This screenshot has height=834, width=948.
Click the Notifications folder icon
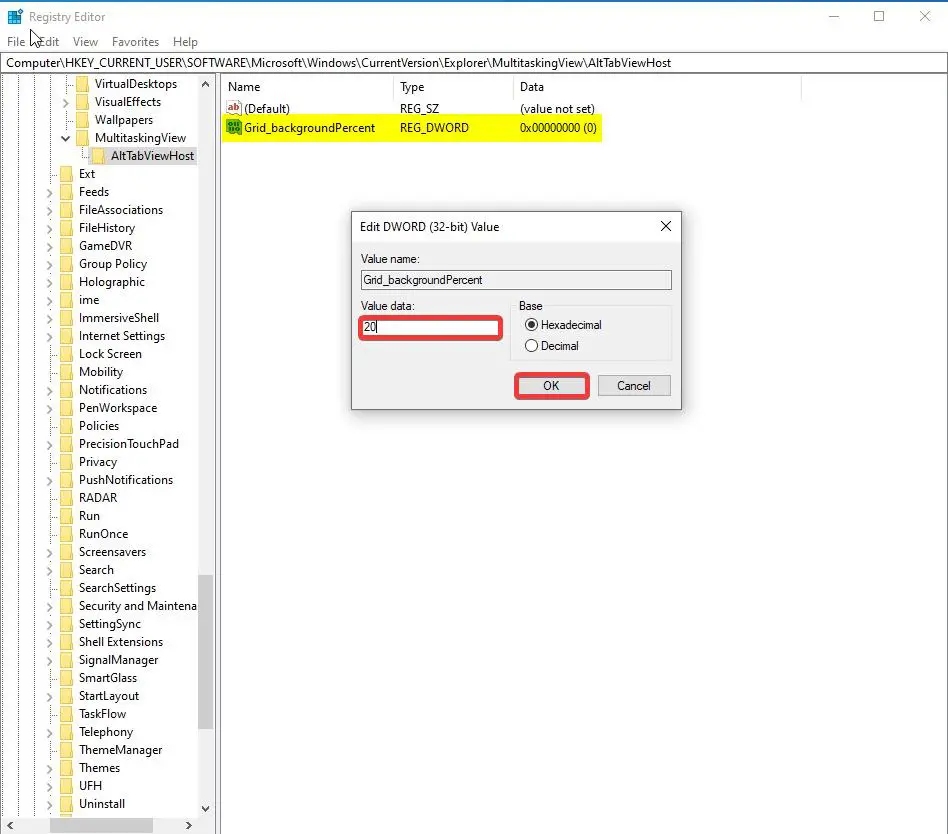67,390
